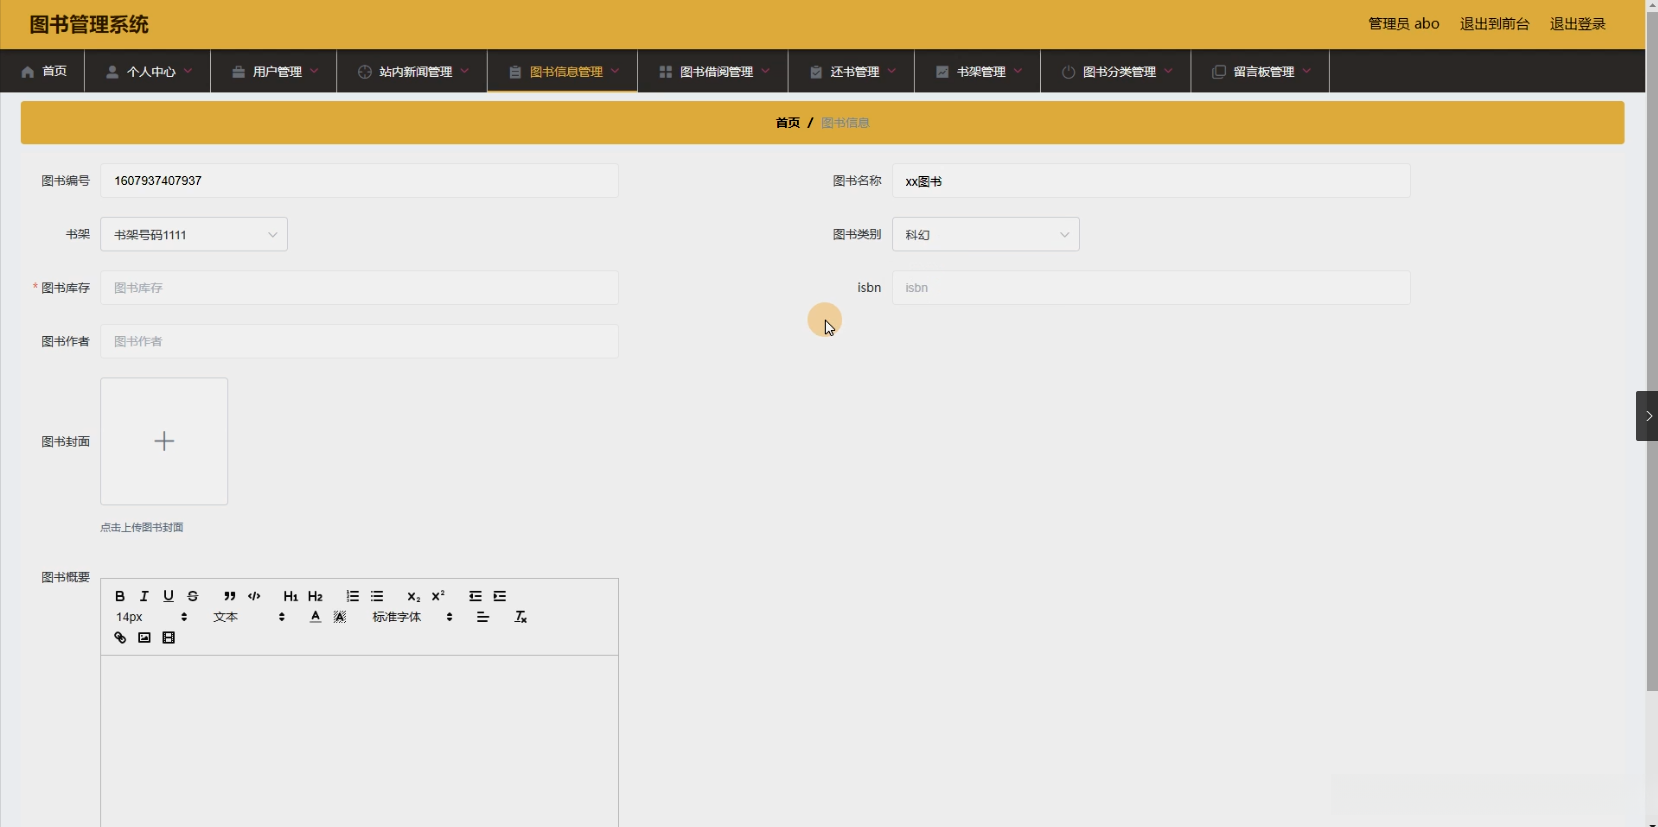This screenshot has height=827, width=1658.
Task: Click the 图书管理系统 site title
Action: click(x=89, y=24)
